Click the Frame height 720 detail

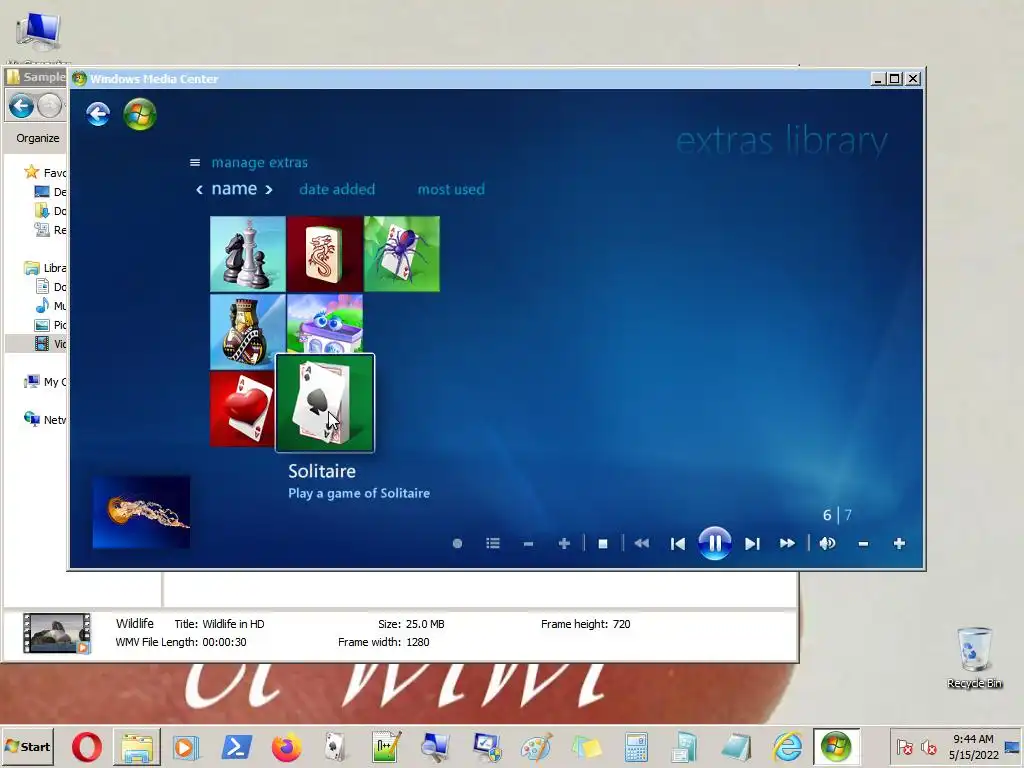pyautogui.click(x=586, y=624)
